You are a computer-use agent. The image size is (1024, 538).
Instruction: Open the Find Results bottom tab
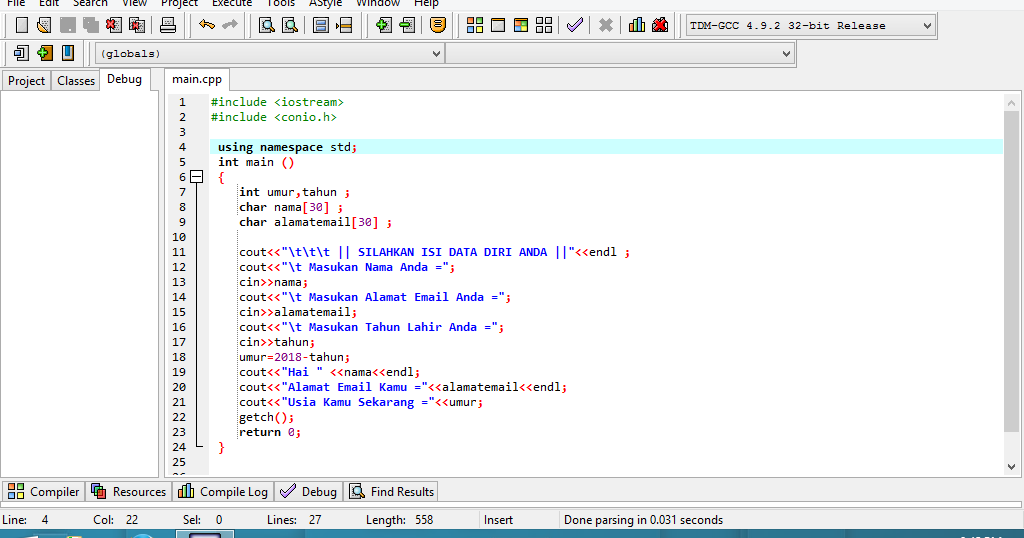[x=392, y=492]
